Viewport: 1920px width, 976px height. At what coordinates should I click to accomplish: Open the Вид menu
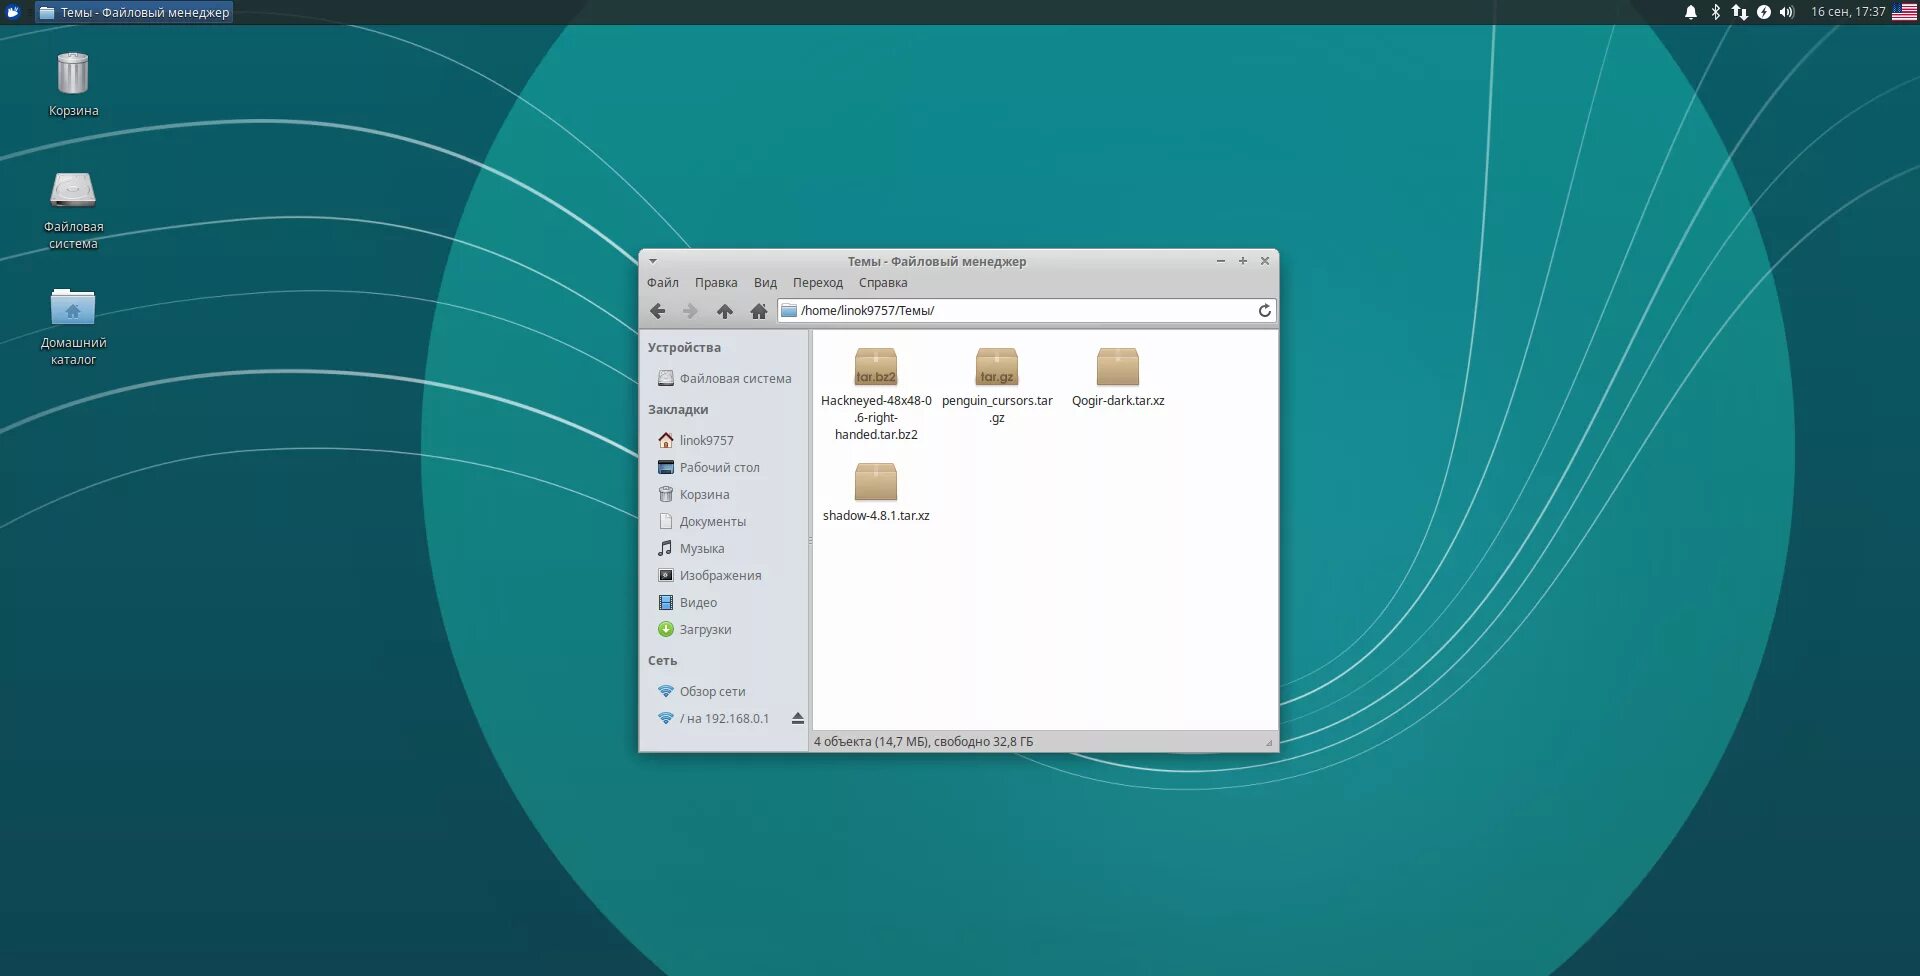click(765, 283)
